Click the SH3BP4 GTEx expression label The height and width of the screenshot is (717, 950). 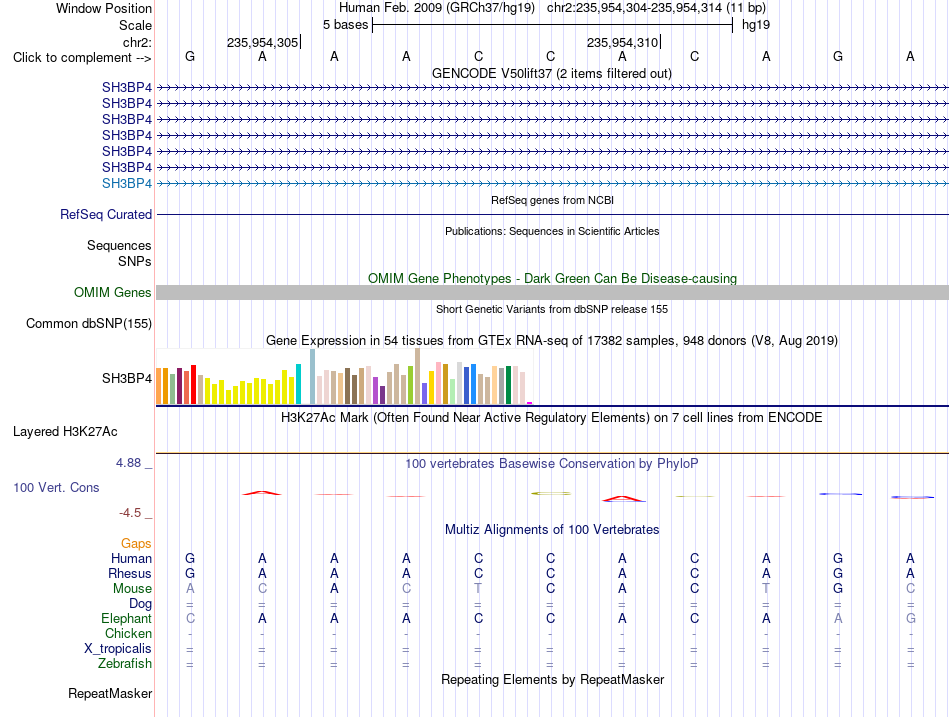point(127,379)
